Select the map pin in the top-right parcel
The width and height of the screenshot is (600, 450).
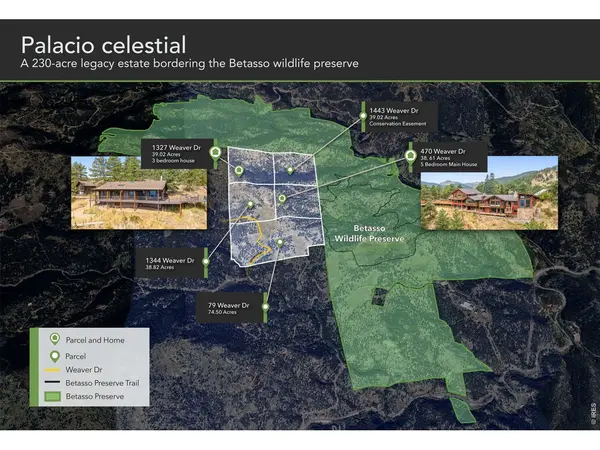point(290,170)
